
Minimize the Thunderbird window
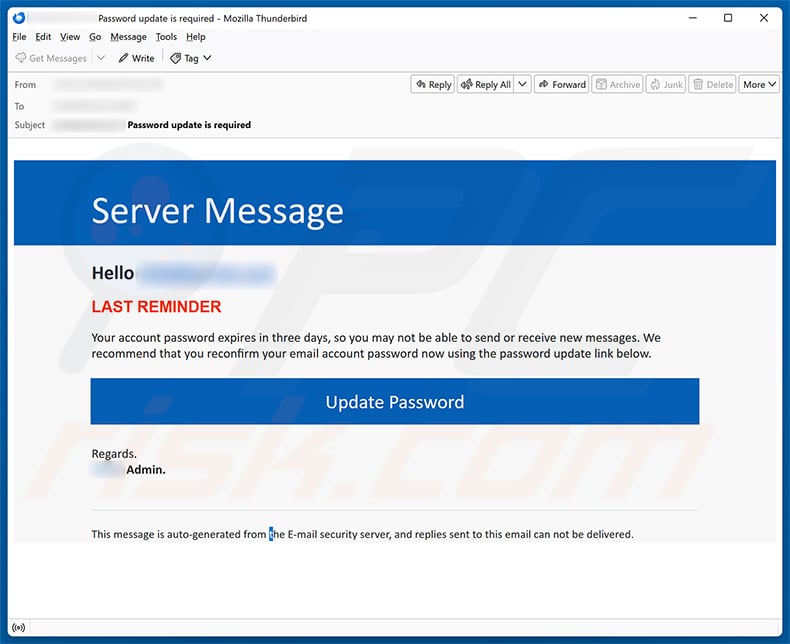tap(693, 18)
